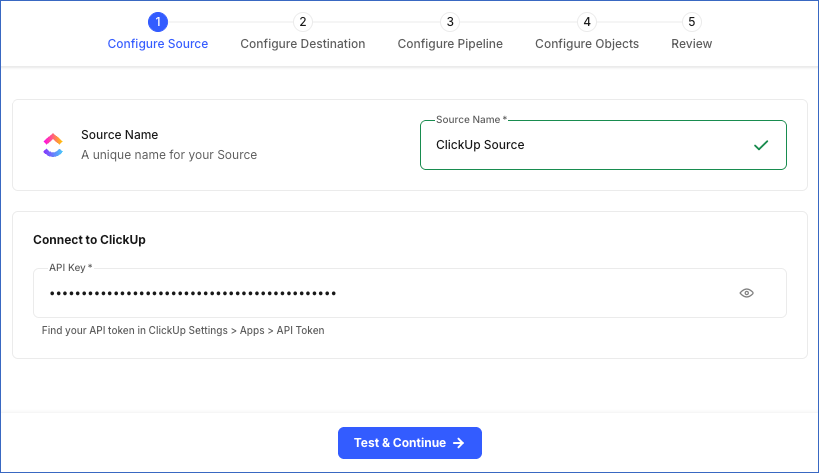Click the bold 'Source Name' title beside the logo

point(120,135)
